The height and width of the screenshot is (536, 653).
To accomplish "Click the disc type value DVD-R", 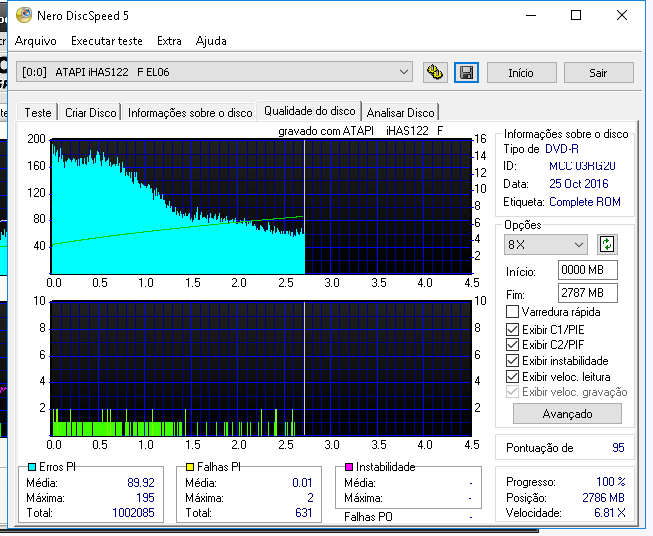I will click(x=562, y=149).
